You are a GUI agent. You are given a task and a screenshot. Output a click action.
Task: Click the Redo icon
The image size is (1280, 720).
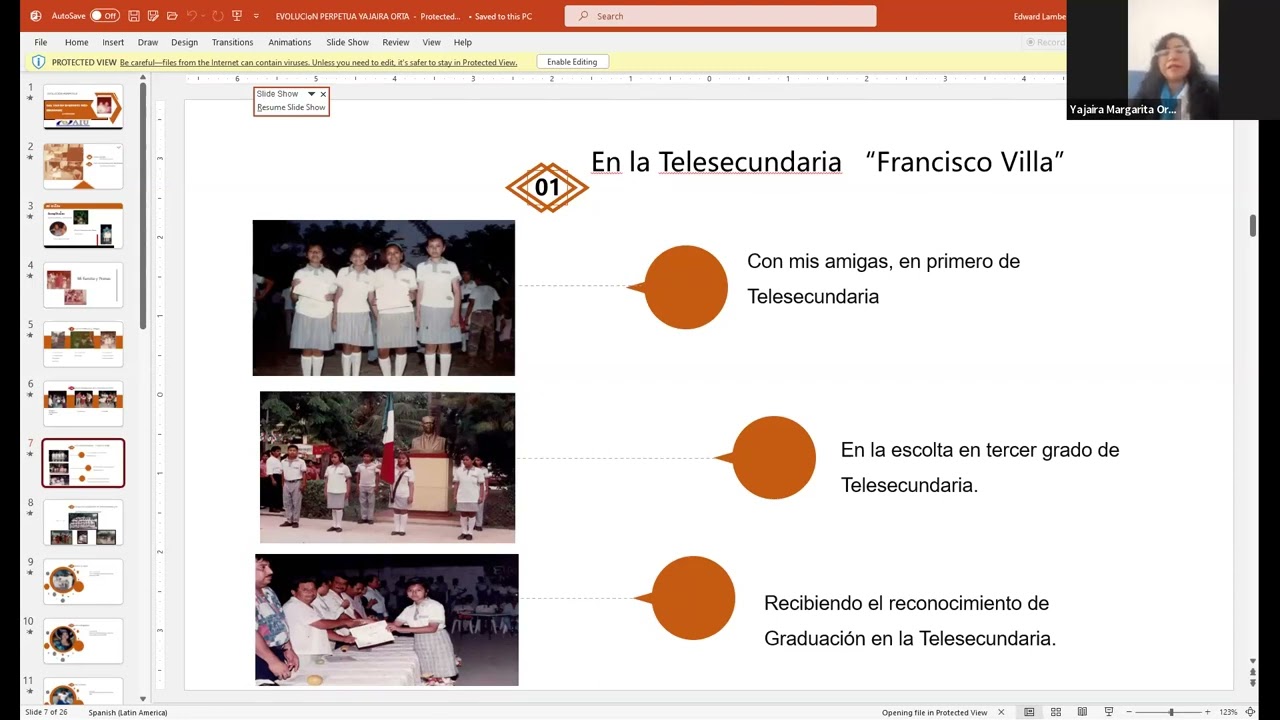(217, 16)
